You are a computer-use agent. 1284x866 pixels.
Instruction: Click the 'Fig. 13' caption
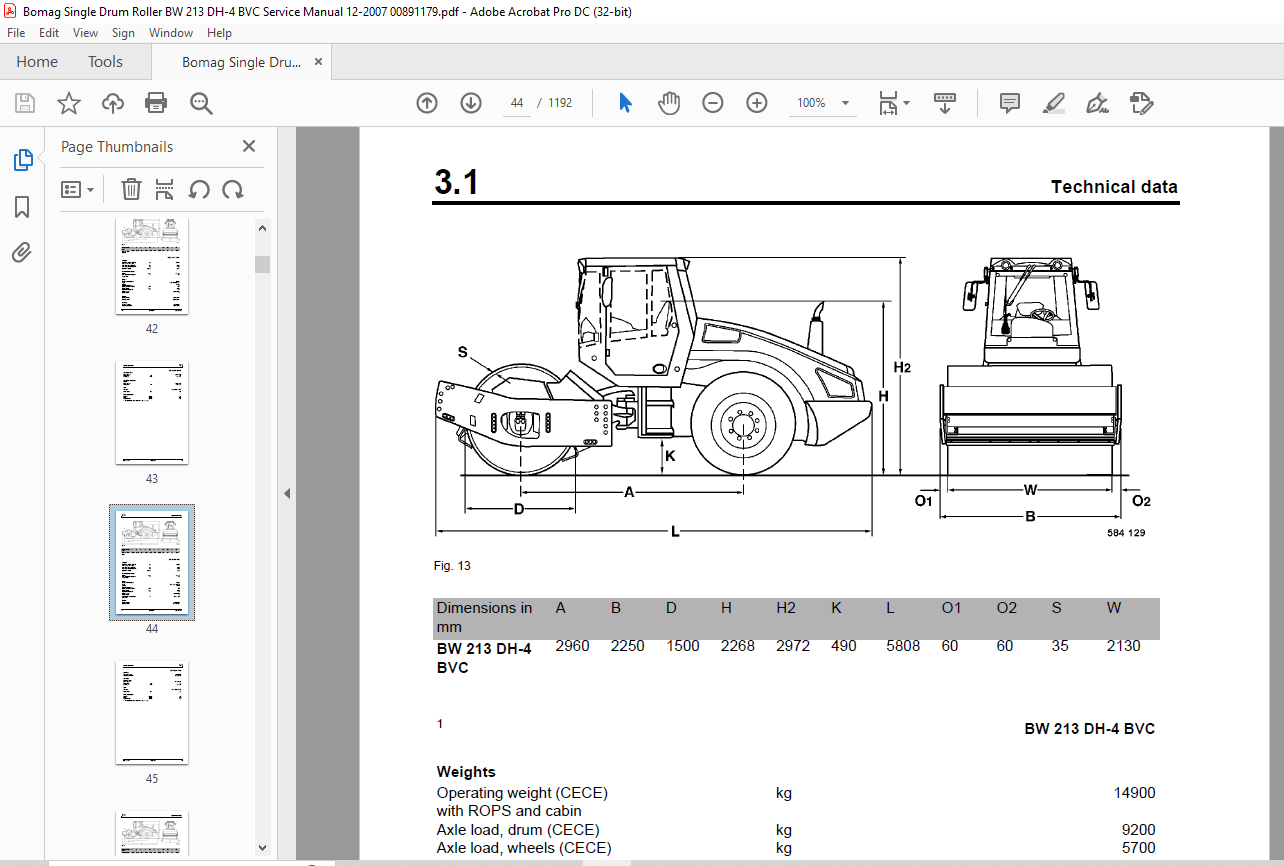(452, 566)
